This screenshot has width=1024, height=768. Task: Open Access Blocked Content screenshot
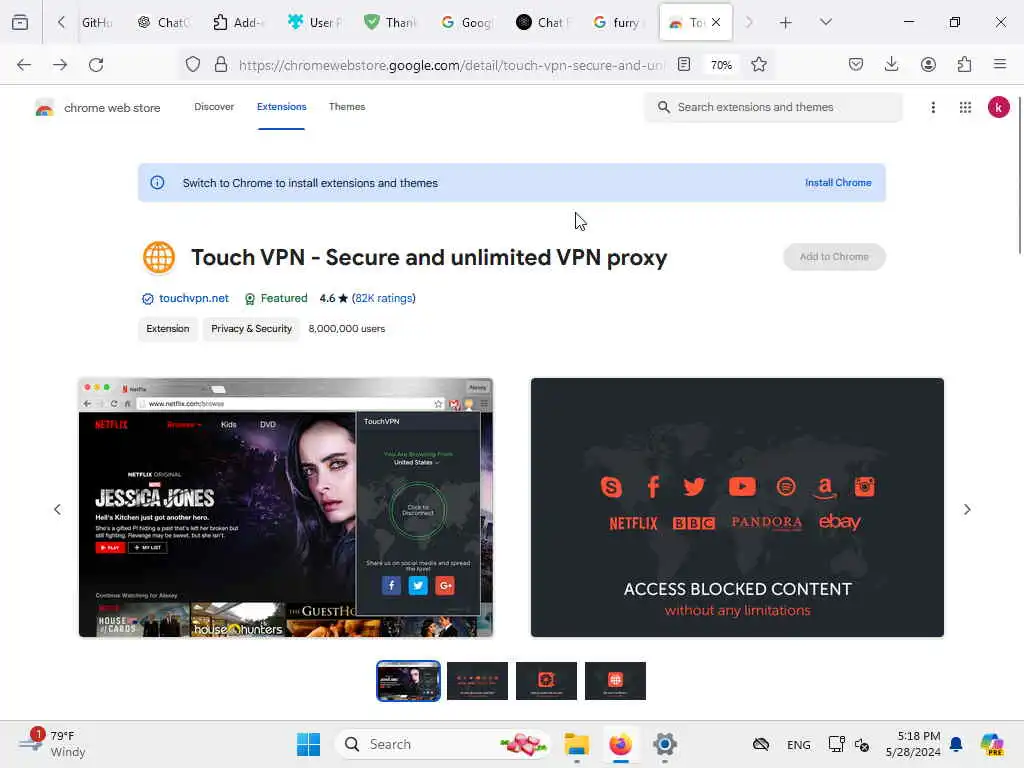(x=737, y=507)
